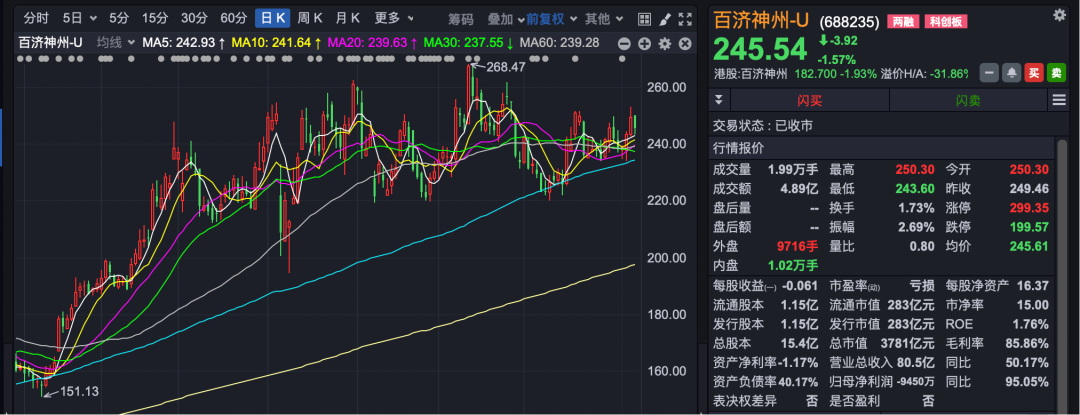Click the magenta MA20: 239.63 legend
This screenshot has height=415, width=1080.
(372, 43)
